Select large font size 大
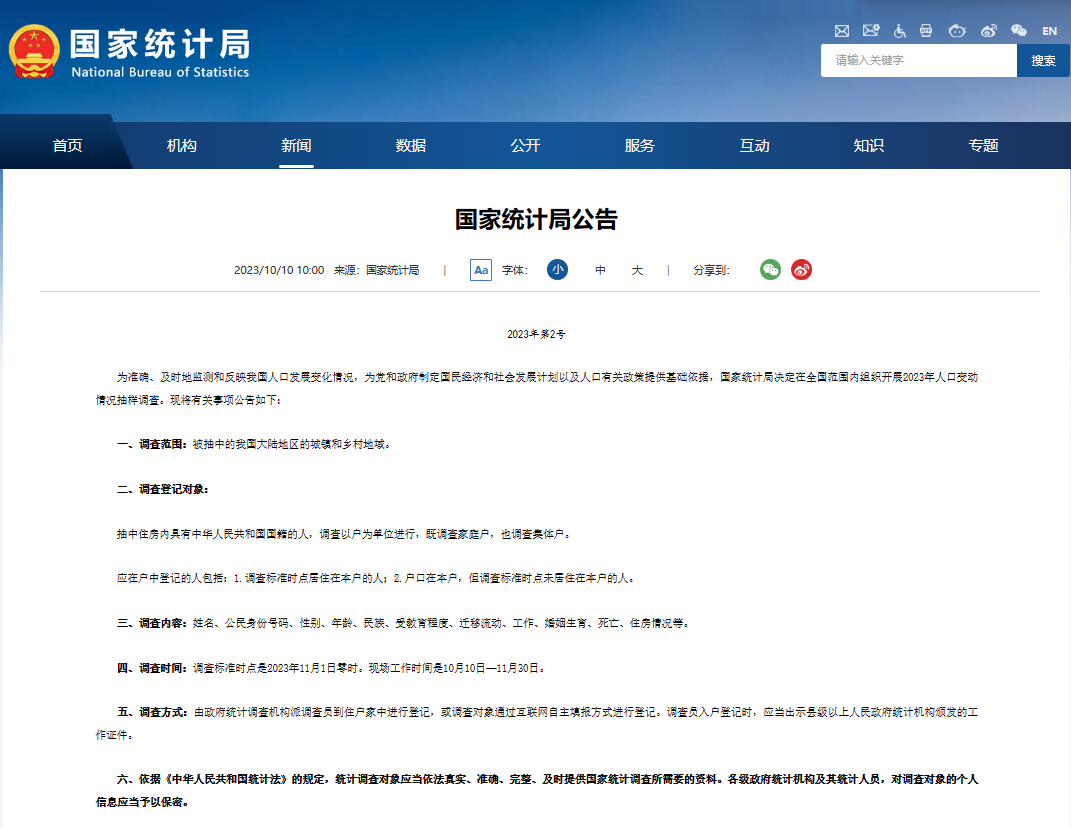 coord(637,270)
